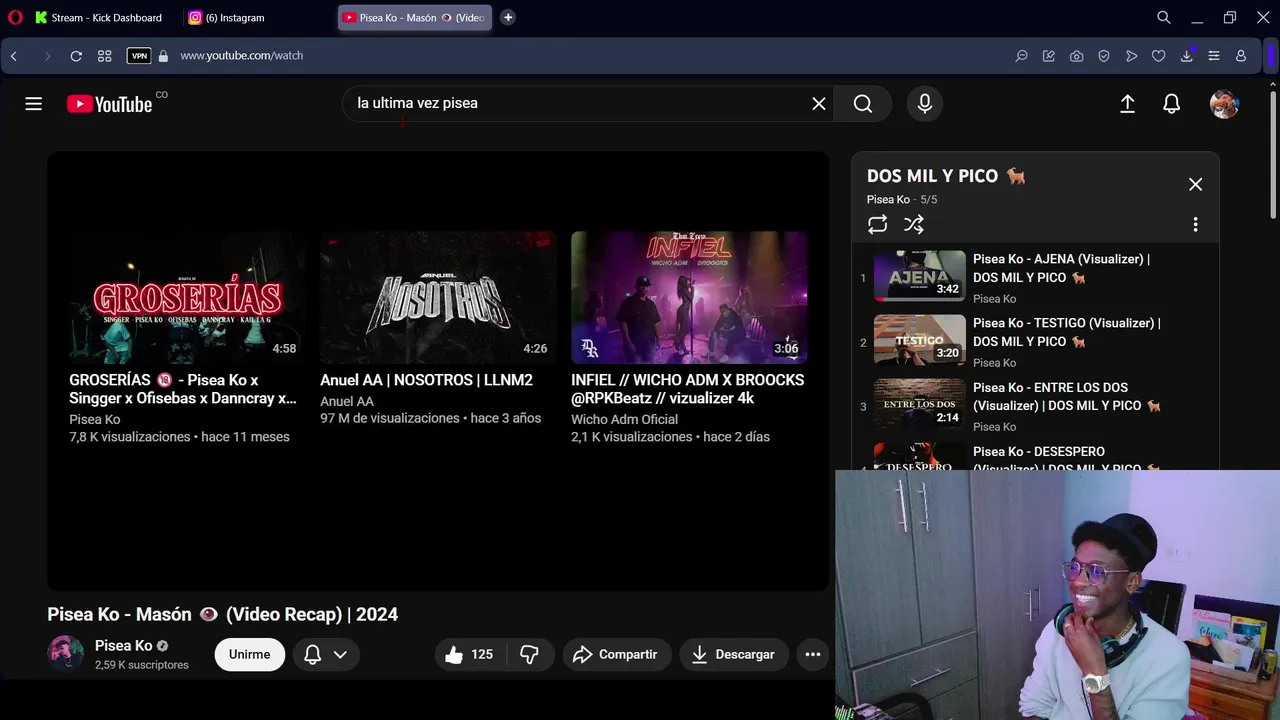Go to YouTube home via logo
The width and height of the screenshot is (1280, 720).
[x=110, y=104]
